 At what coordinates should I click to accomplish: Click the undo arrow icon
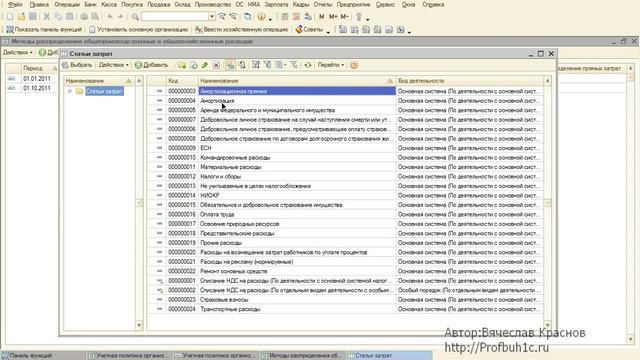click(x=109, y=17)
